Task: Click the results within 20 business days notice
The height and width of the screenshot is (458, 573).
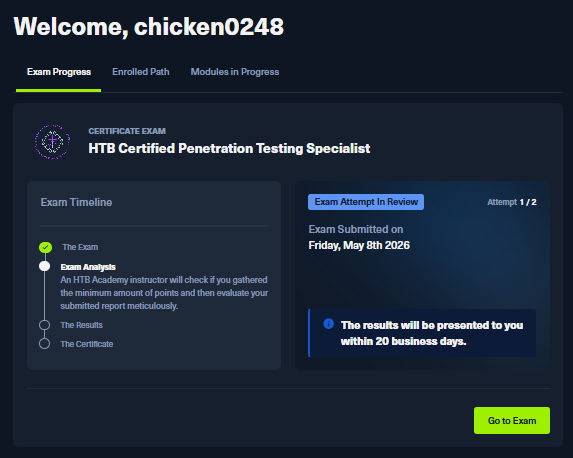Action: click(422, 333)
